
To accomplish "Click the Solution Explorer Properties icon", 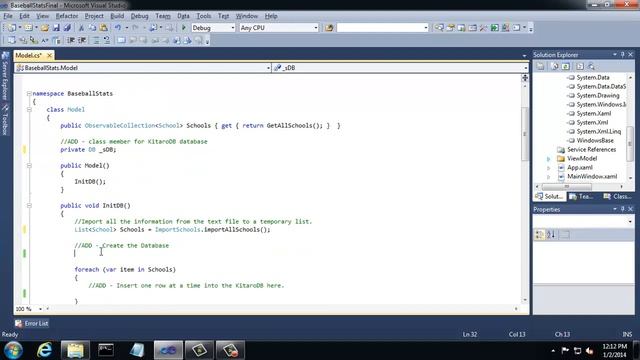I will point(540,66).
